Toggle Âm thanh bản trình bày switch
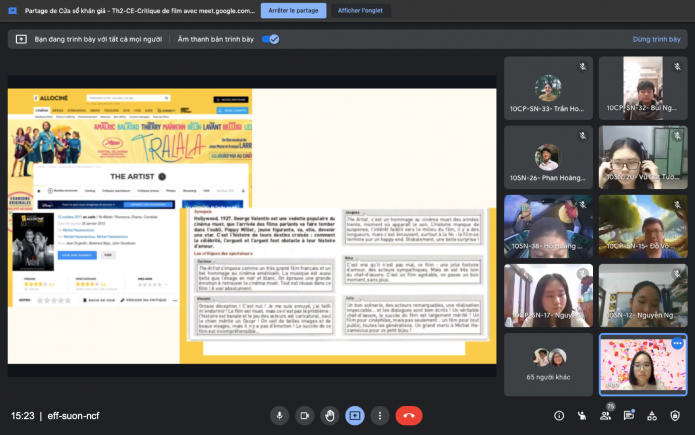695x435 pixels. [270, 39]
